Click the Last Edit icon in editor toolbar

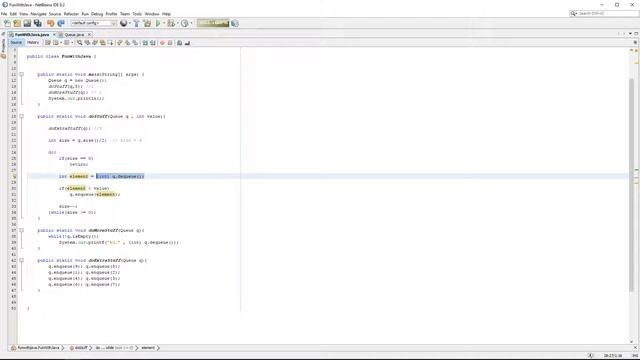point(48,42)
